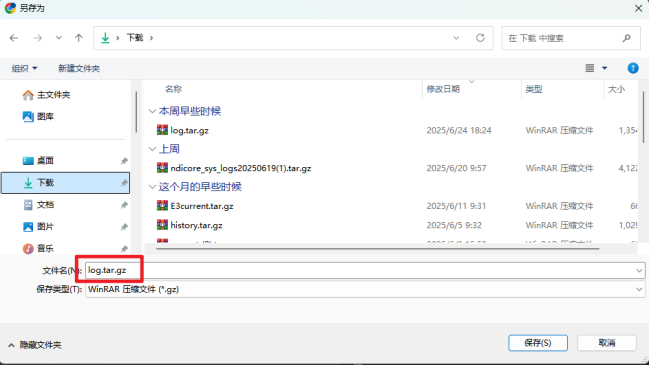Expand address bar history dropdown
This screenshot has height=366, width=649.
point(456,38)
